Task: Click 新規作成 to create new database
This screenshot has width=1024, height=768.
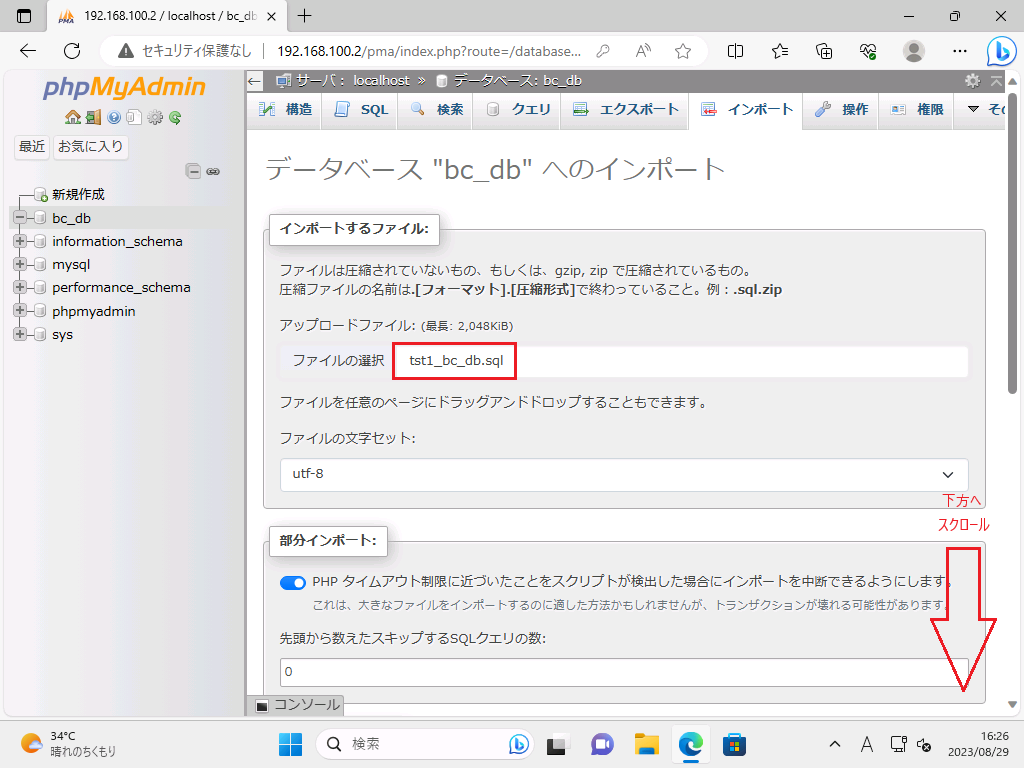Action: pos(78,194)
